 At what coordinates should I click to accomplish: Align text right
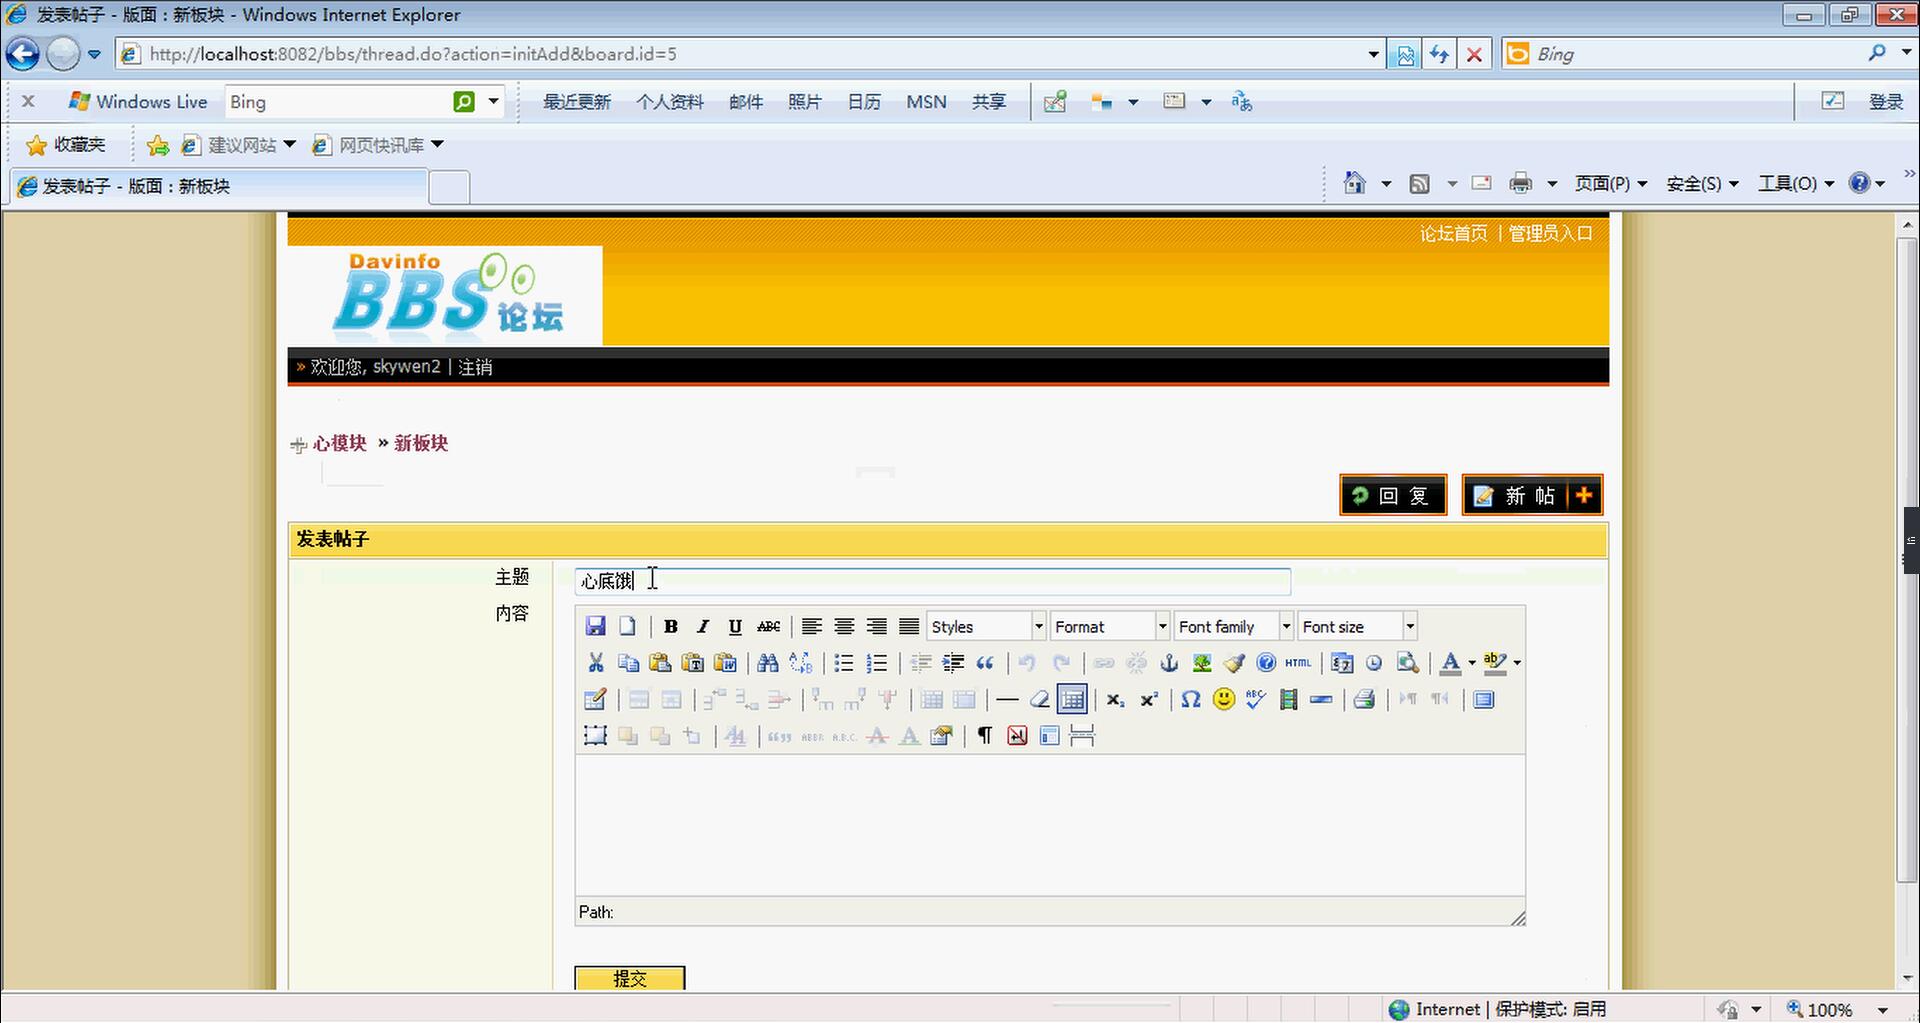pyautogui.click(x=877, y=626)
